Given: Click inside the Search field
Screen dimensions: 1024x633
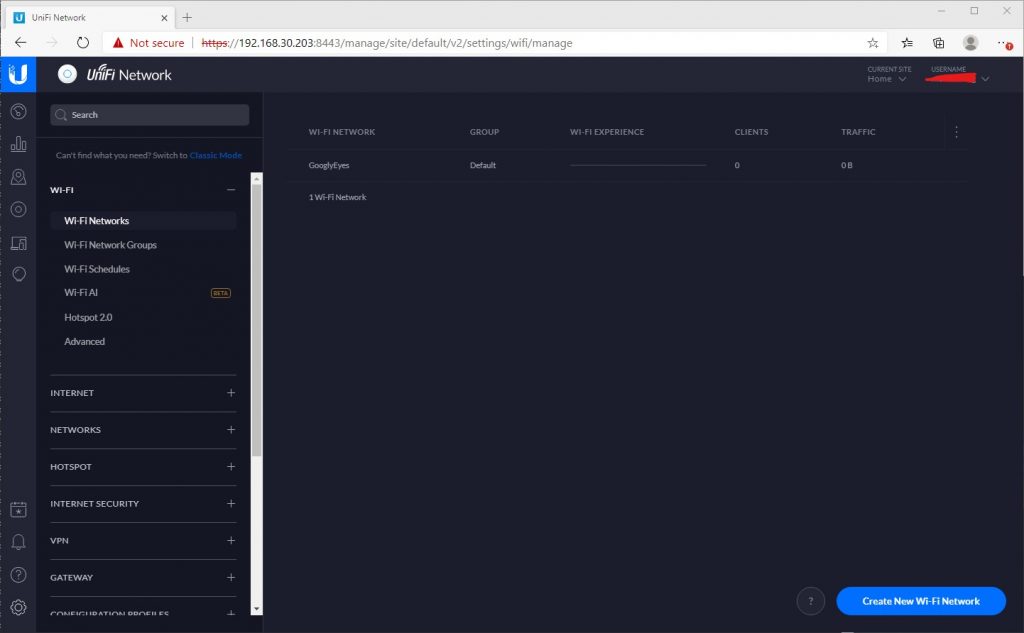Looking at the screenshot, I should (148, 114).
